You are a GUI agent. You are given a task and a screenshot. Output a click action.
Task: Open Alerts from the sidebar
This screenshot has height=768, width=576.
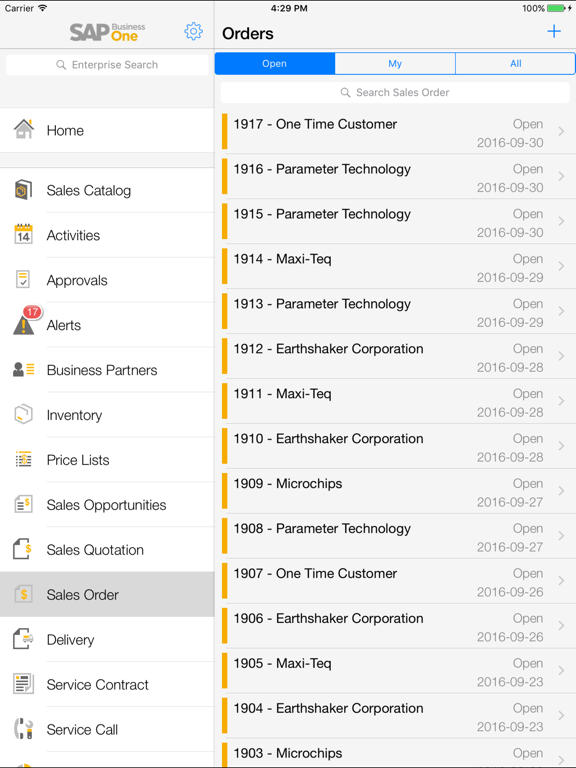(x=107, y=325)
